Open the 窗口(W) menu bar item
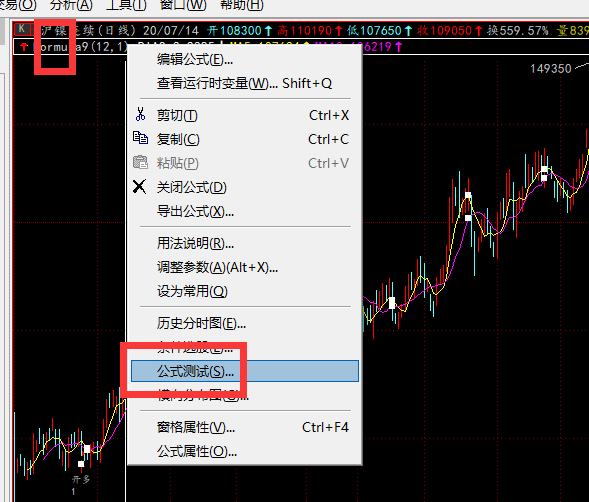589x502 pixels. click(x=183, y=5)
